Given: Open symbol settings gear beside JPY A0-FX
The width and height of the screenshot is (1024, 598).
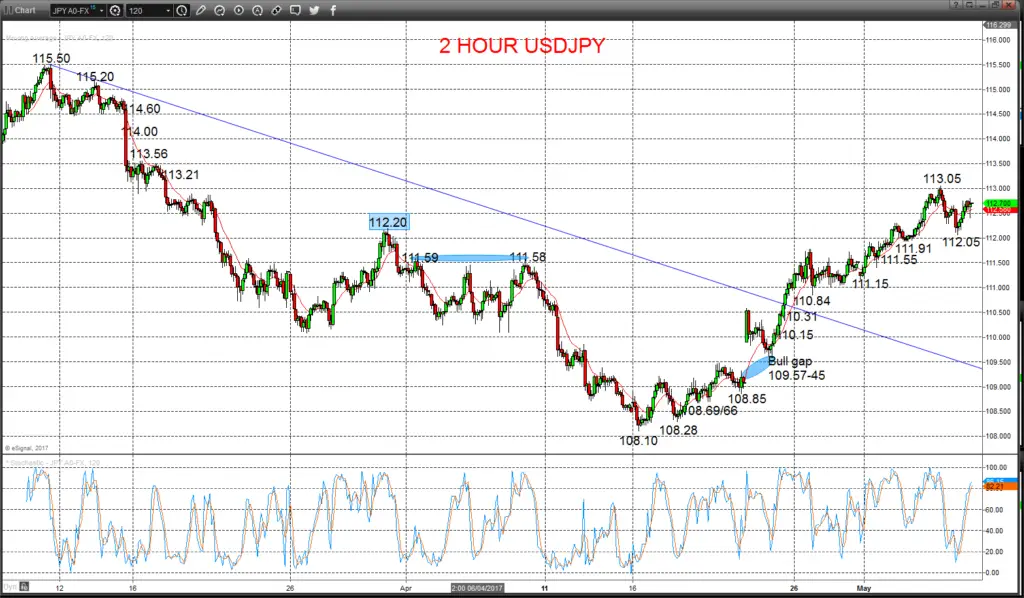Looking at the screenshot, I should [x=116, y=10].
